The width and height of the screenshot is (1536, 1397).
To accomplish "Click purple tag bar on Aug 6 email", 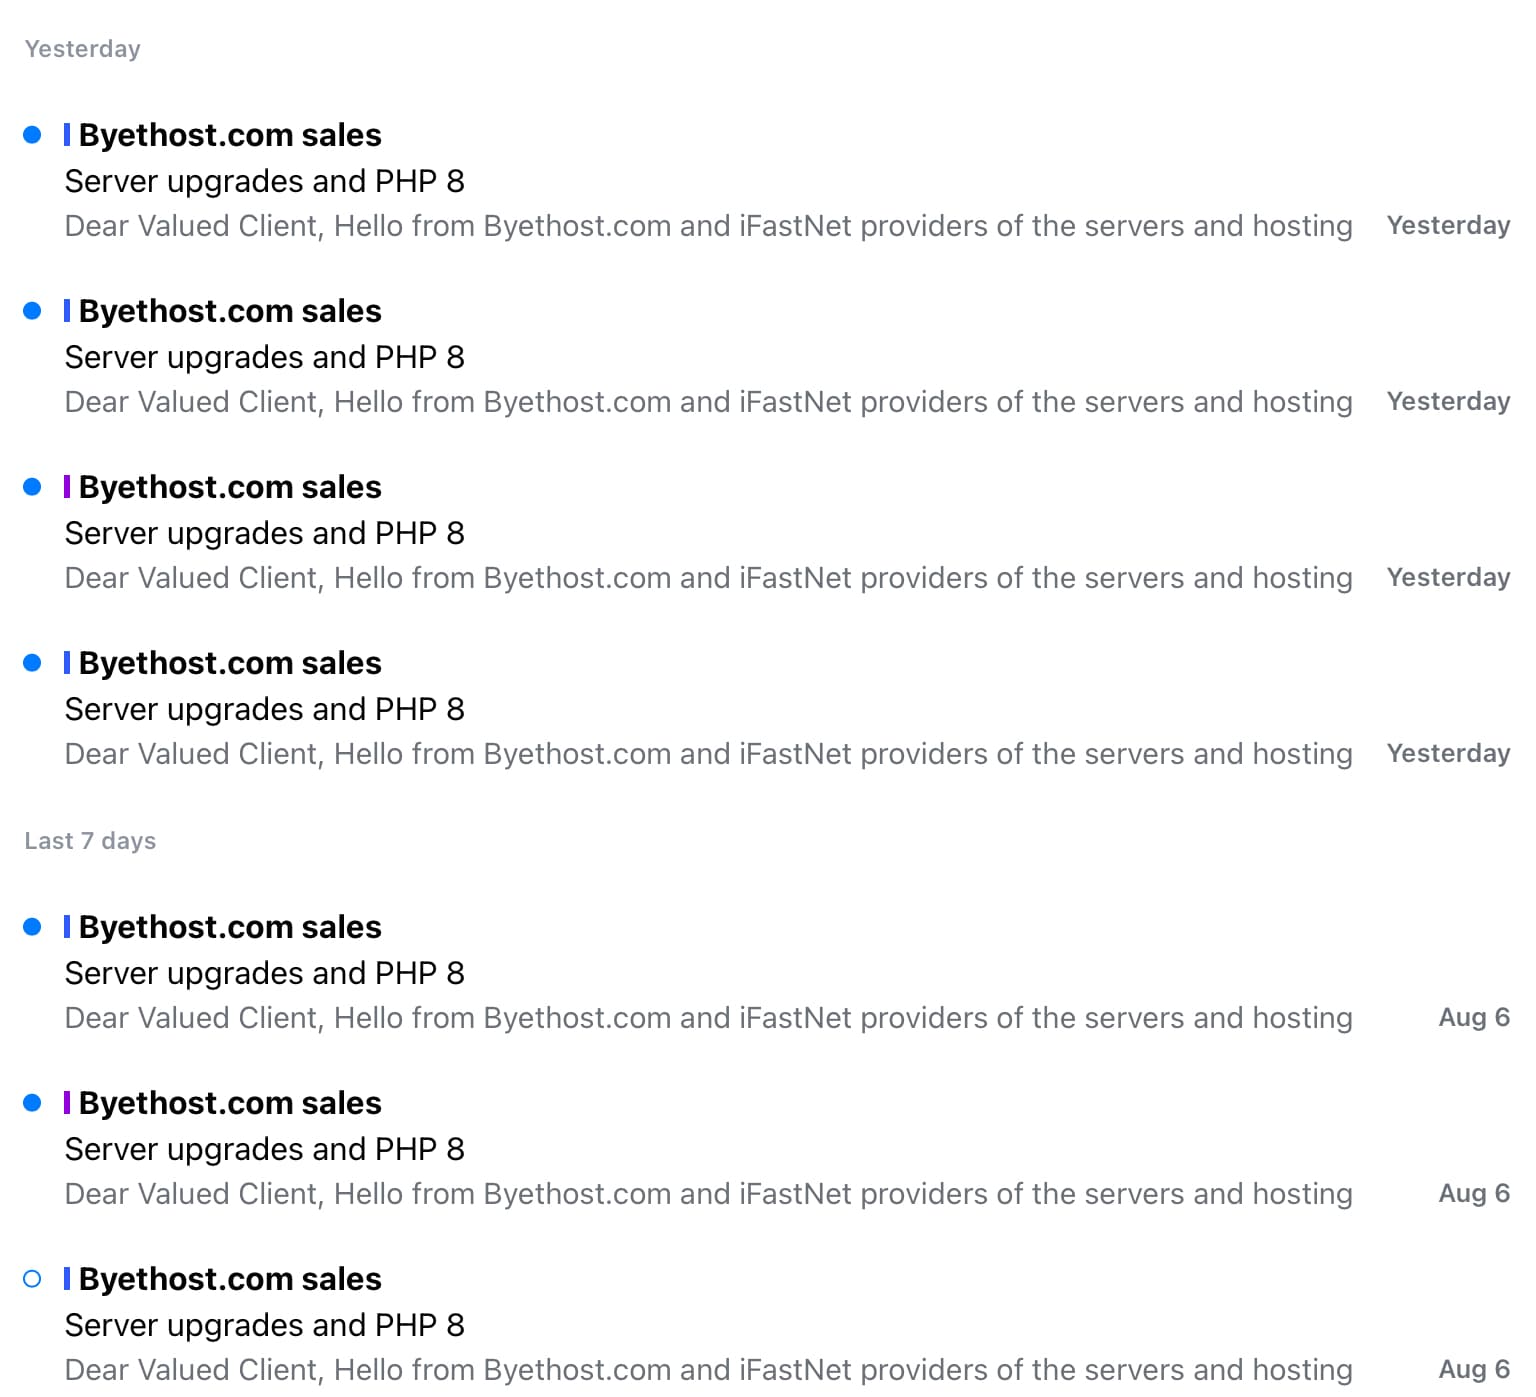I will coord(67,1103).
